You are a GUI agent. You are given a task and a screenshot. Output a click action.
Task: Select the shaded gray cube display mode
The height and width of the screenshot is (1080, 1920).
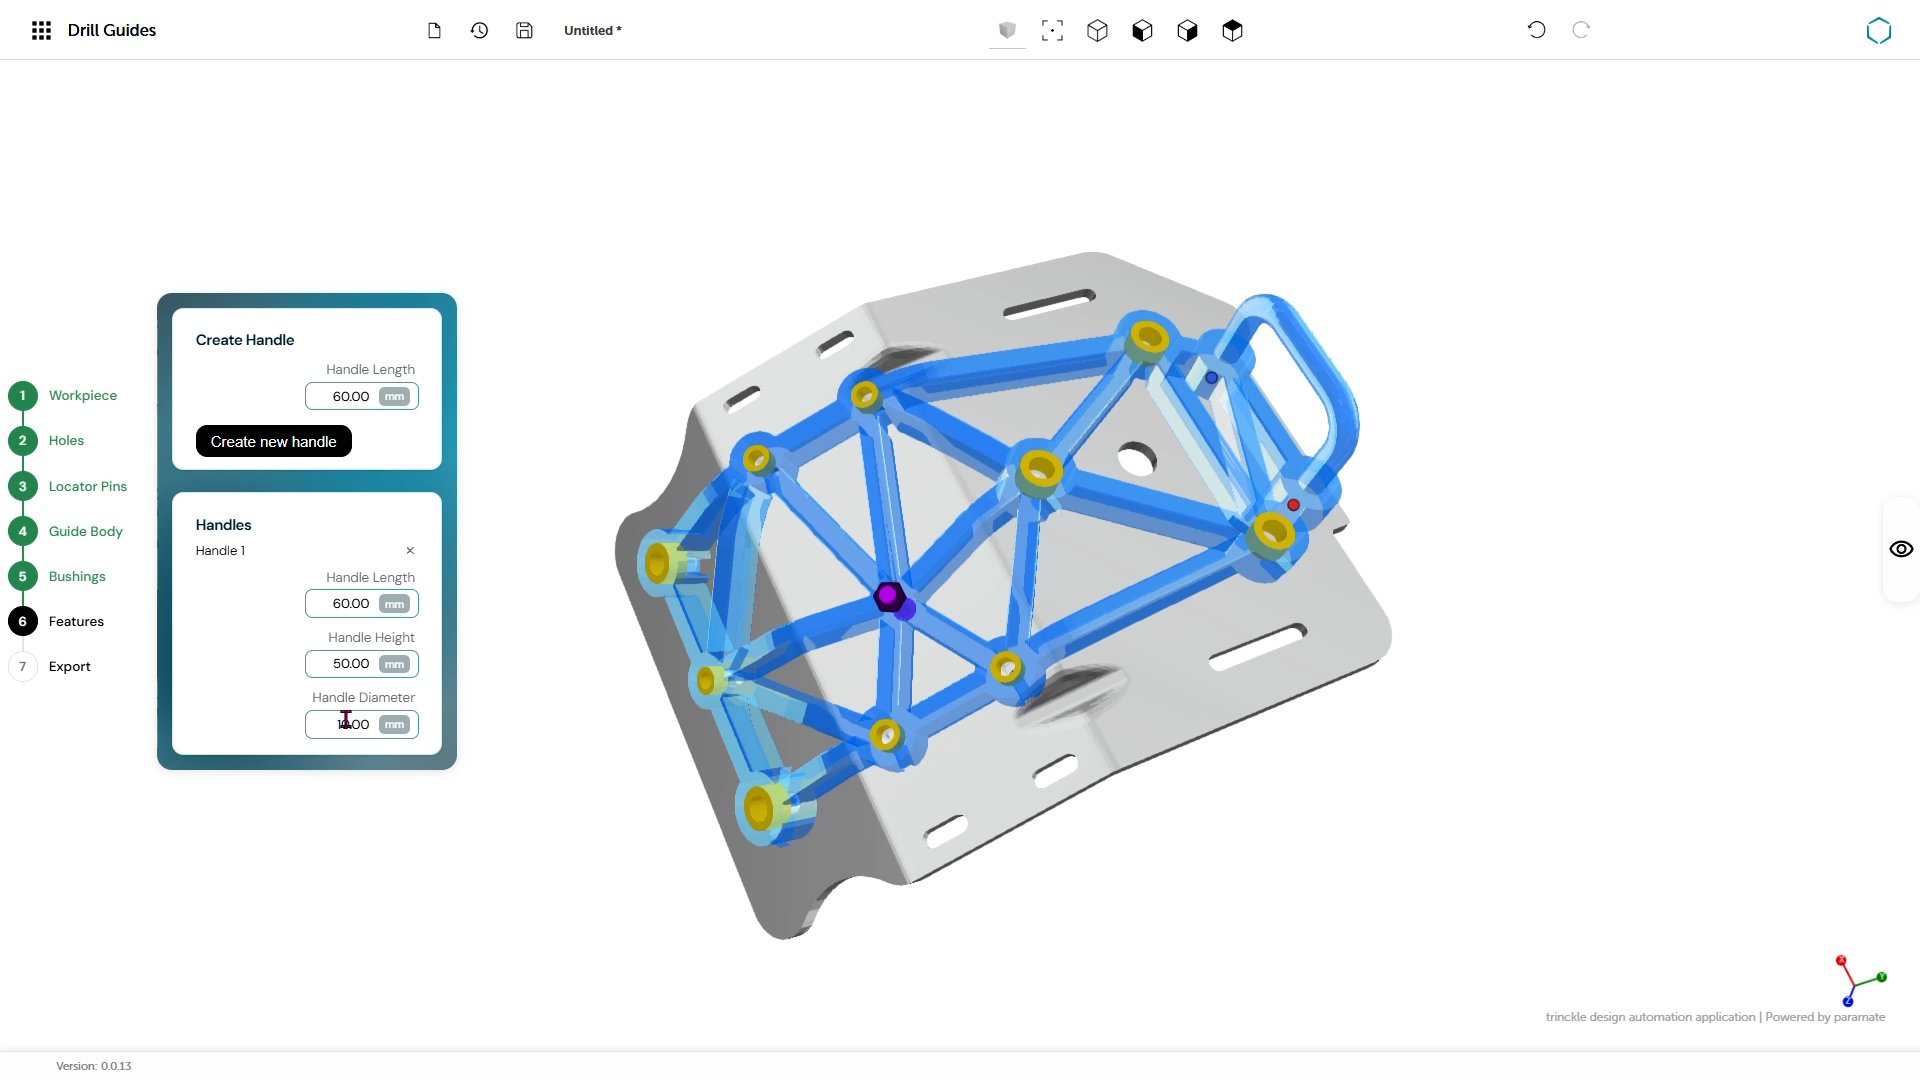coord(1007,30)
